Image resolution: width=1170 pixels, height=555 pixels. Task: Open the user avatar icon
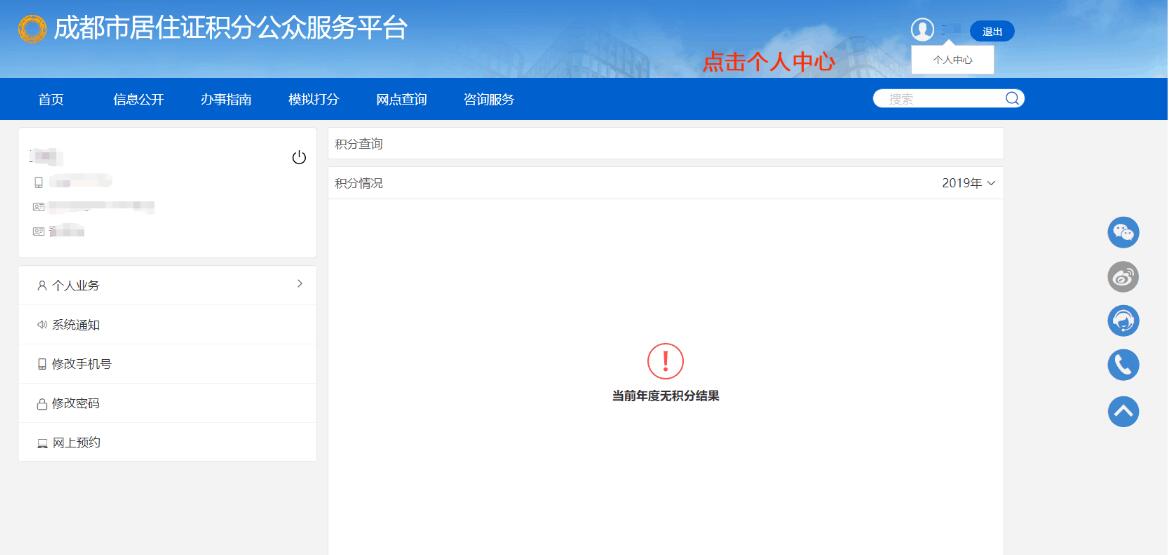coord(922,30)
